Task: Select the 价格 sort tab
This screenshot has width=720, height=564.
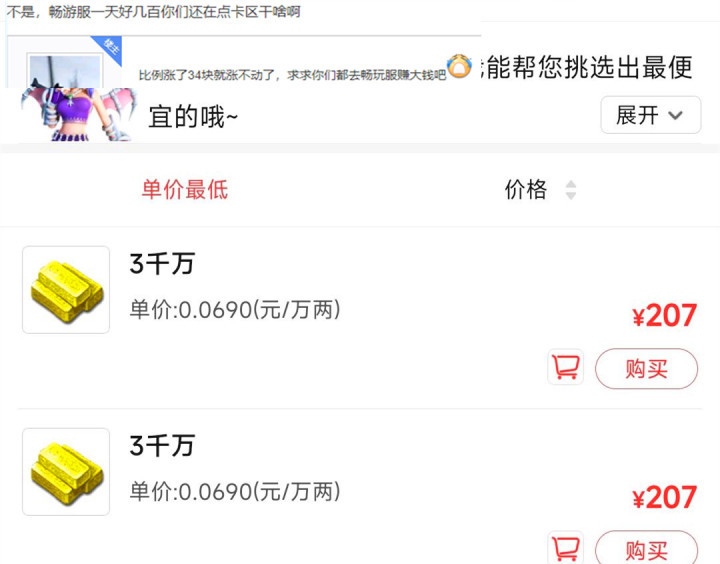Action: (x=526, y=190)
